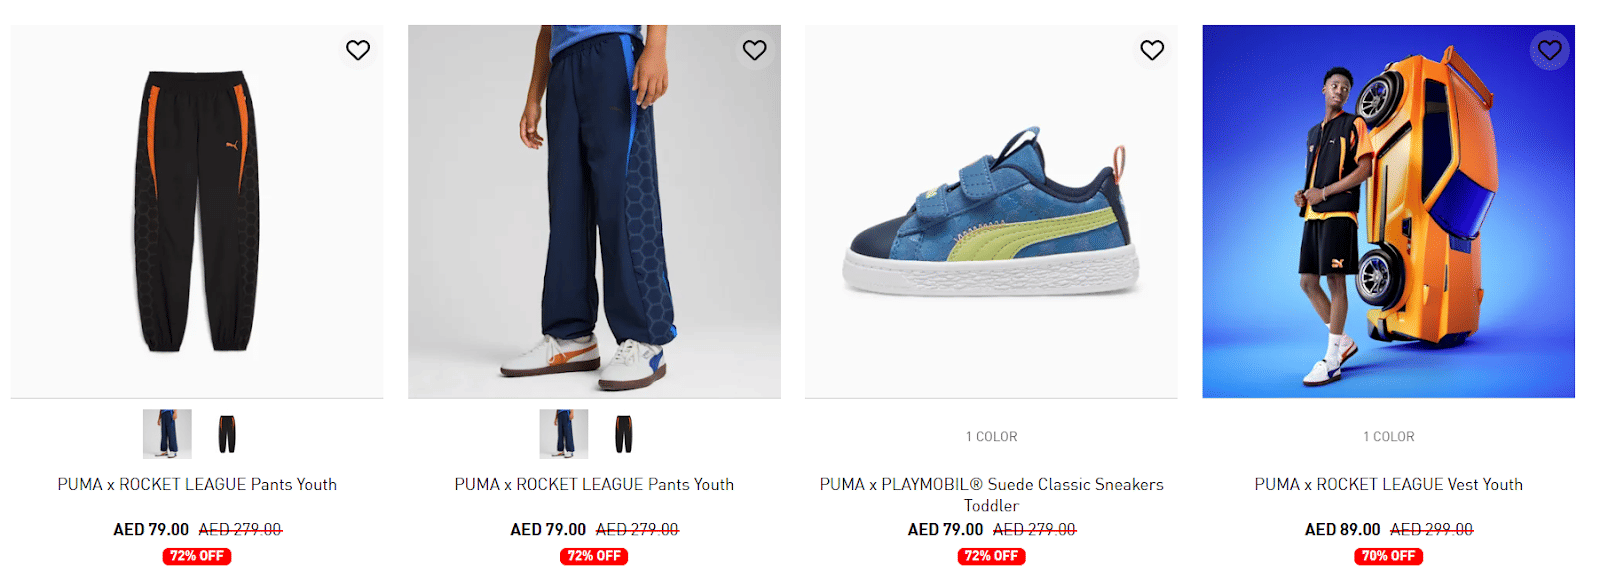Click the 70% OFF badge
1600x570 pixels.
coord(1388,556)
